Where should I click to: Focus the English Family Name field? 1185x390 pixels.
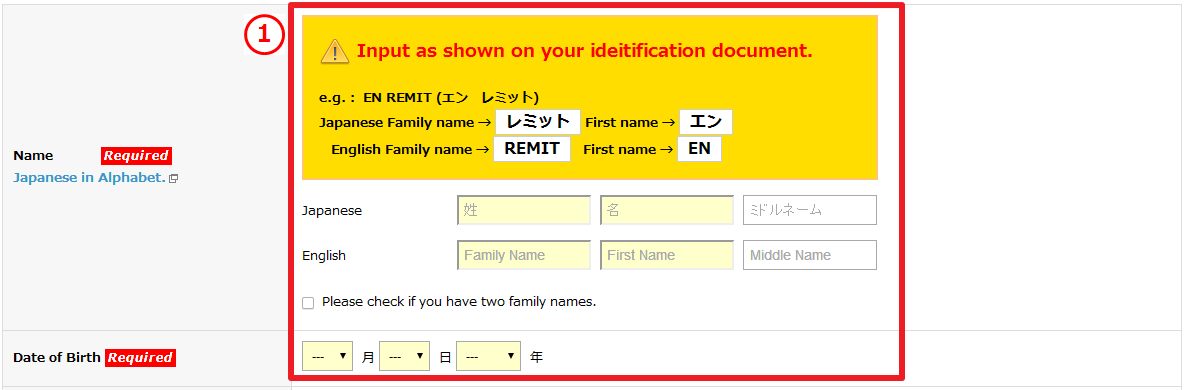pyautogui.click(x=524, y=255)
